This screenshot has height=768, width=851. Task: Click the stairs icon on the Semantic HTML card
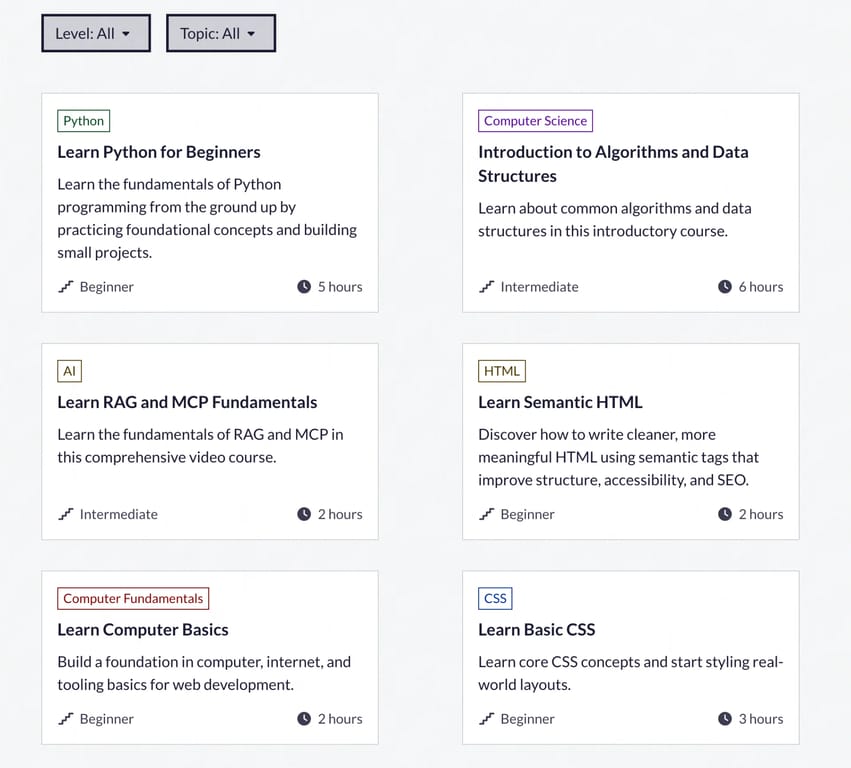pos(486,513)
